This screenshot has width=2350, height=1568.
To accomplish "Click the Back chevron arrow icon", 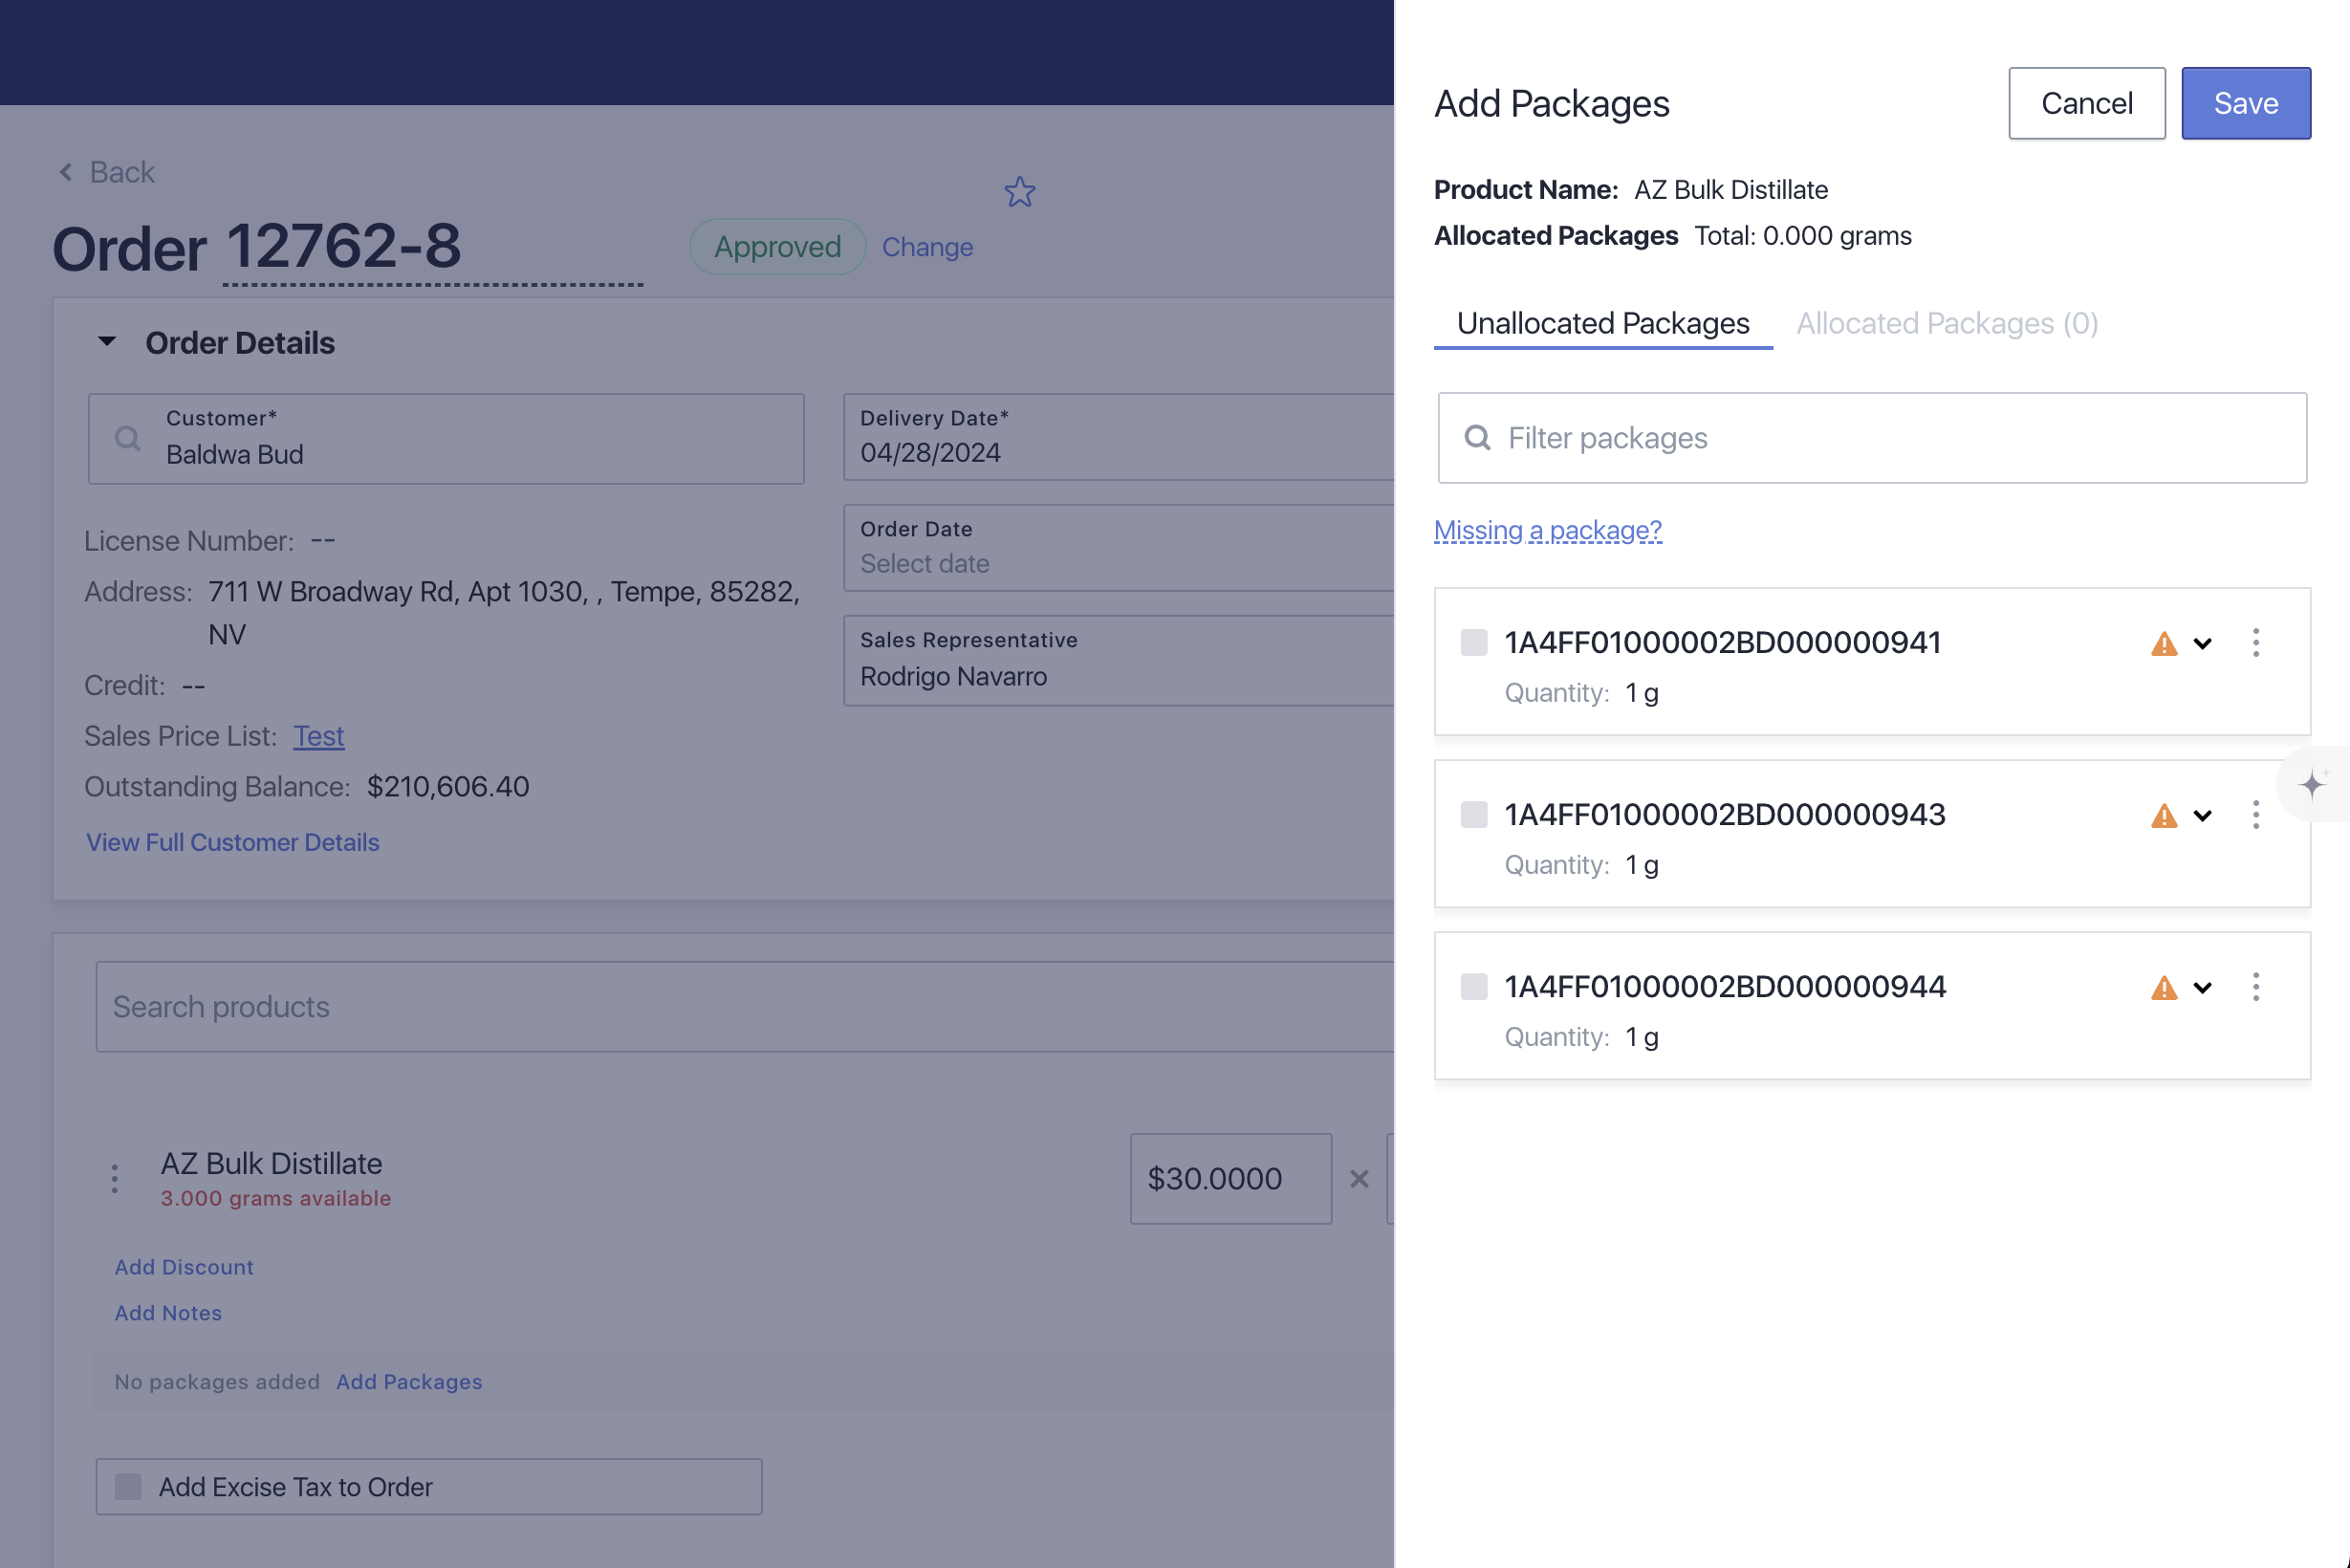I will 66,172.
